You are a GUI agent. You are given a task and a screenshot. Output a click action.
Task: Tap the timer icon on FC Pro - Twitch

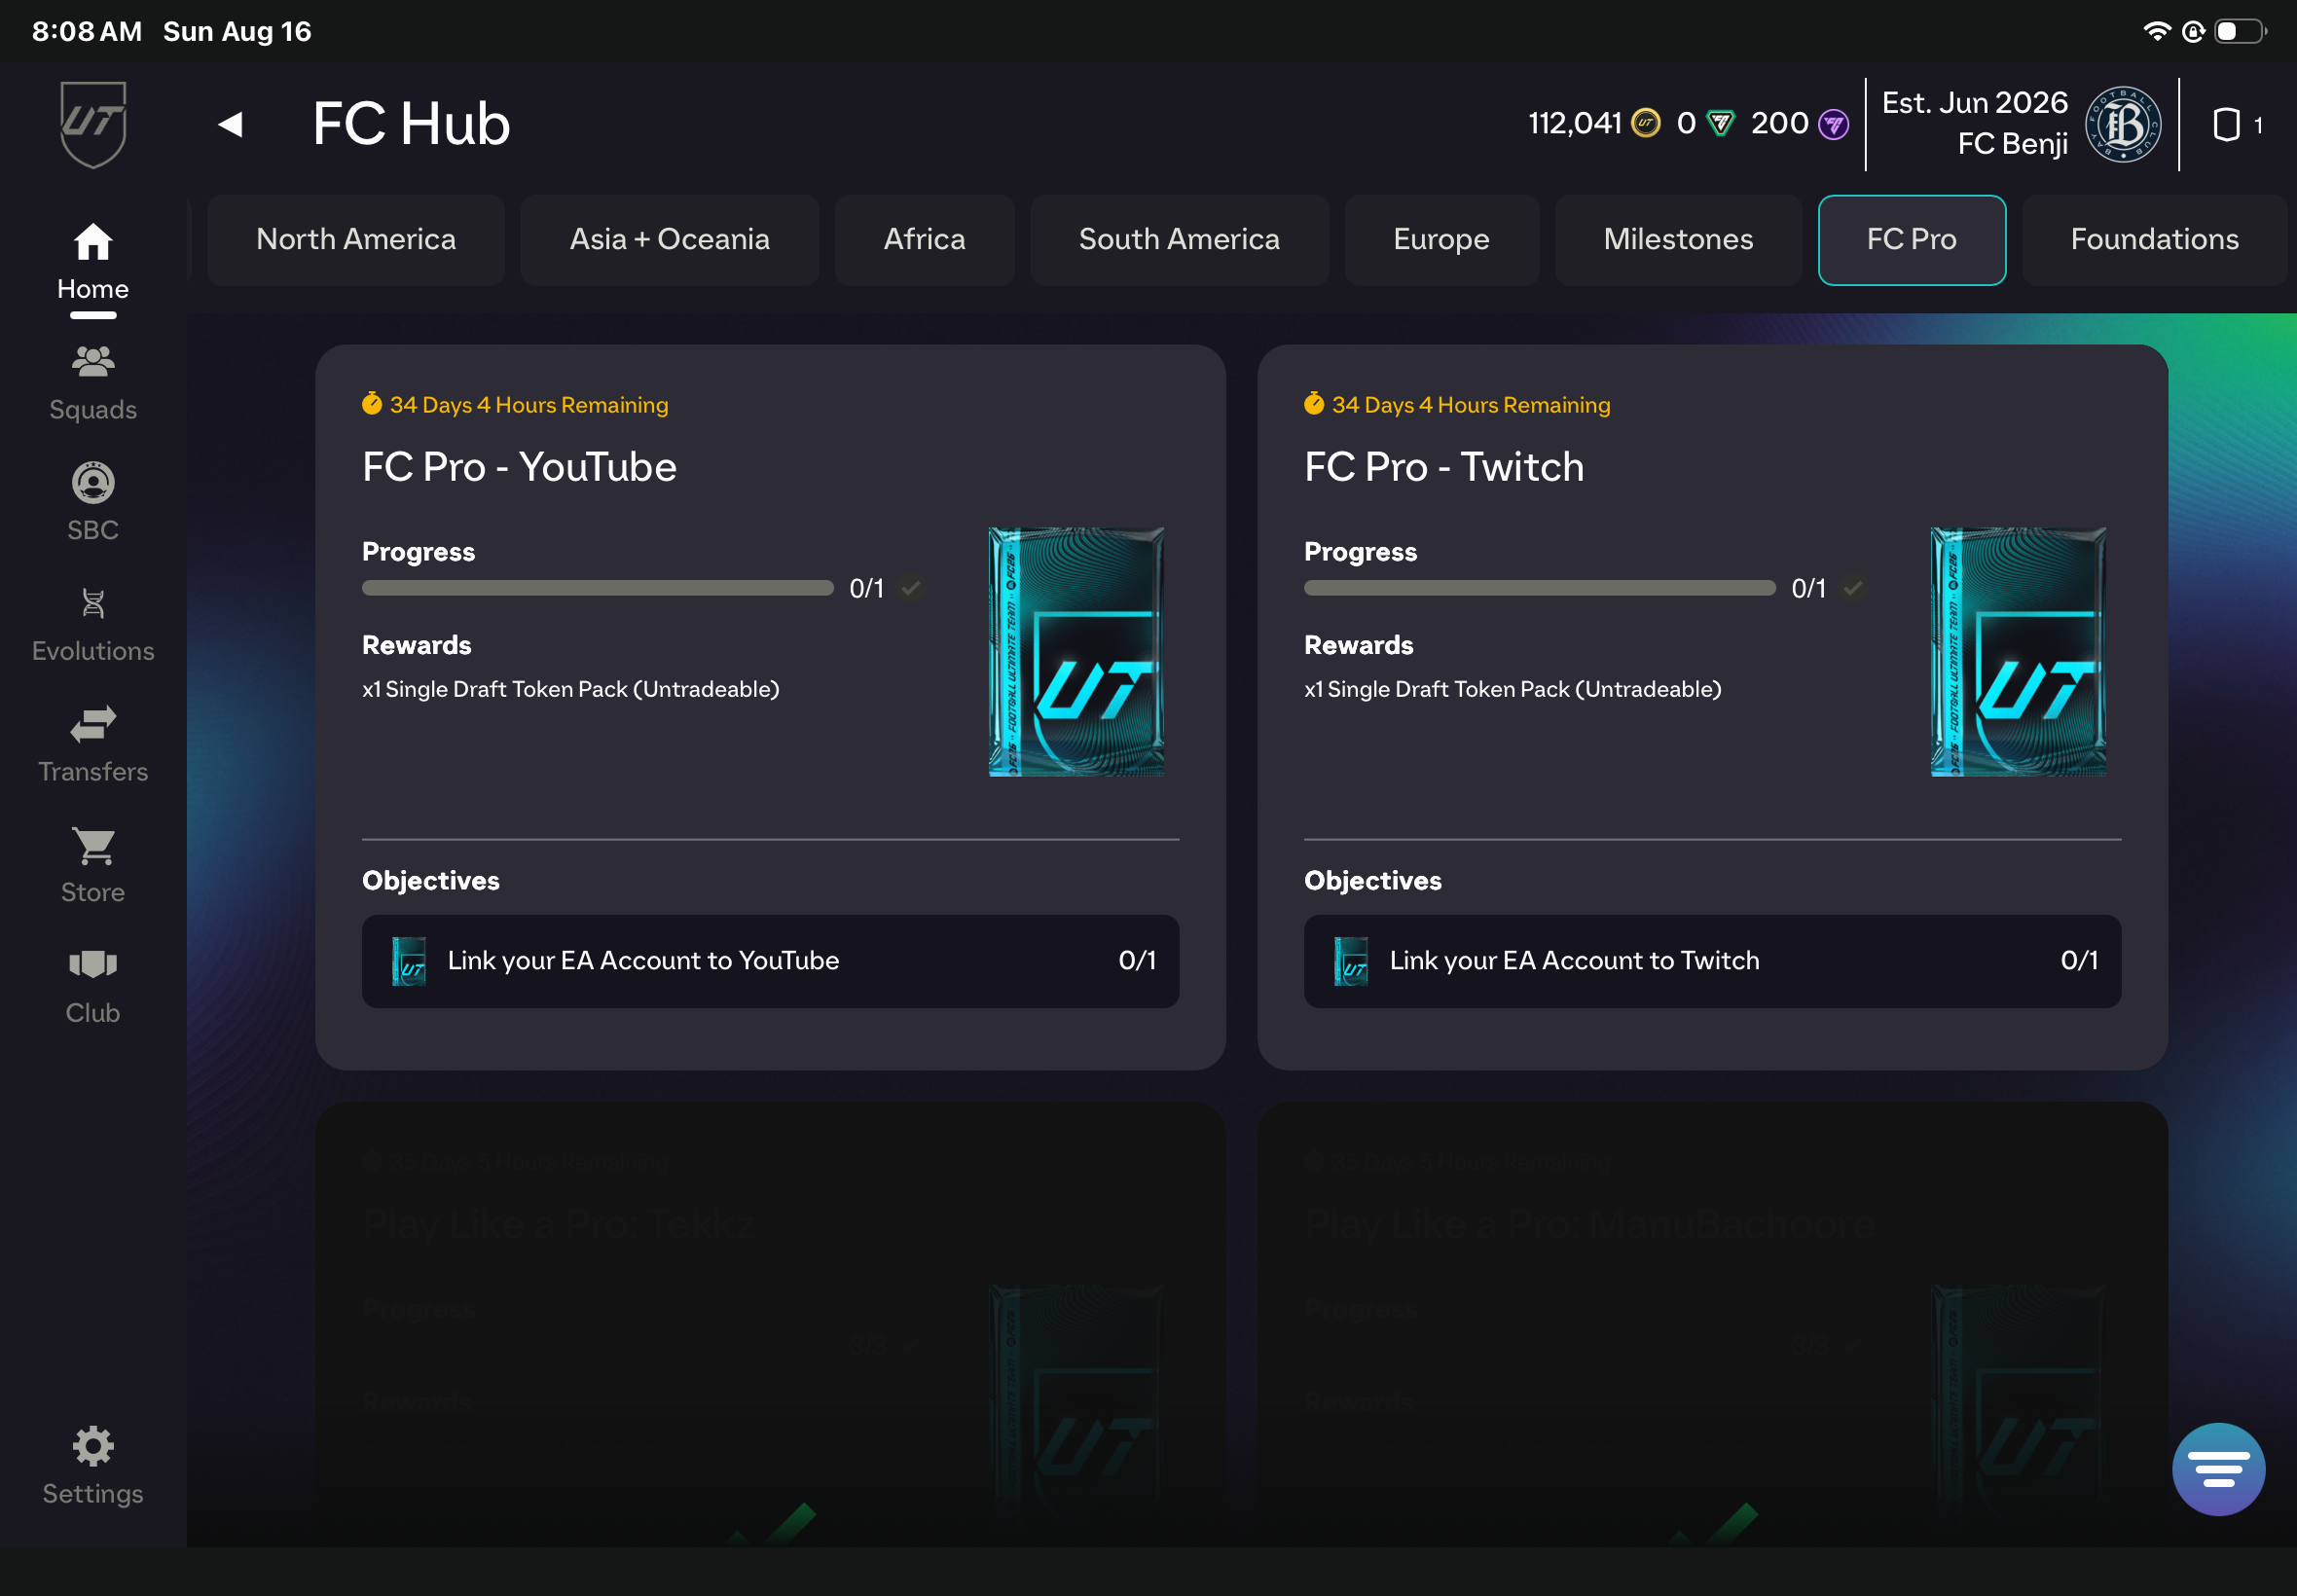click(x=1314, y=403)
